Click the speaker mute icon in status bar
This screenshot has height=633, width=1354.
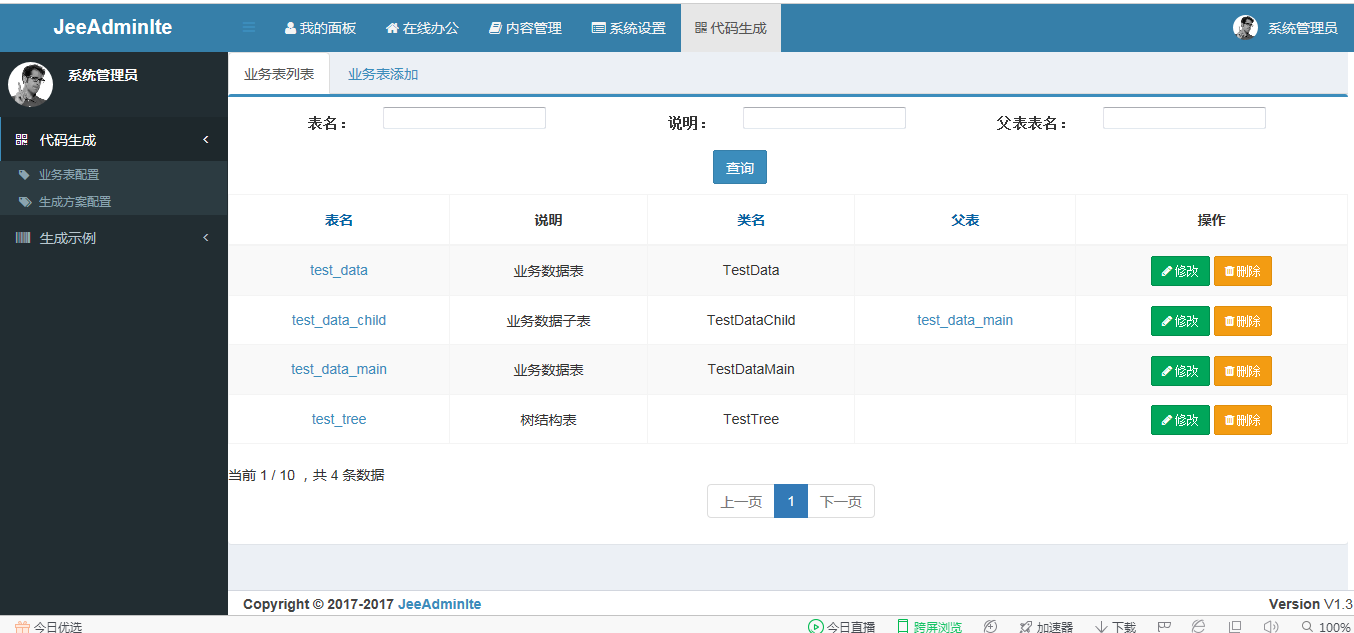point(1271,627)
